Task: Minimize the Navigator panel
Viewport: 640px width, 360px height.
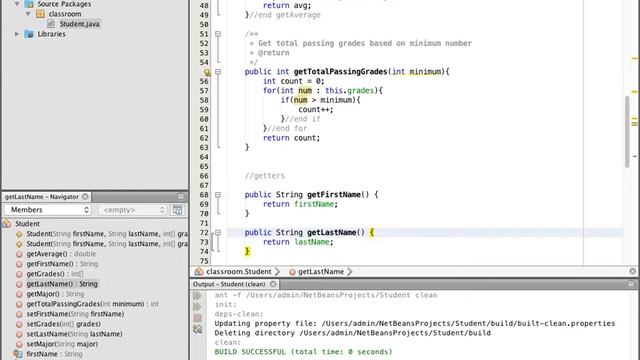Action: click(181, 196)
